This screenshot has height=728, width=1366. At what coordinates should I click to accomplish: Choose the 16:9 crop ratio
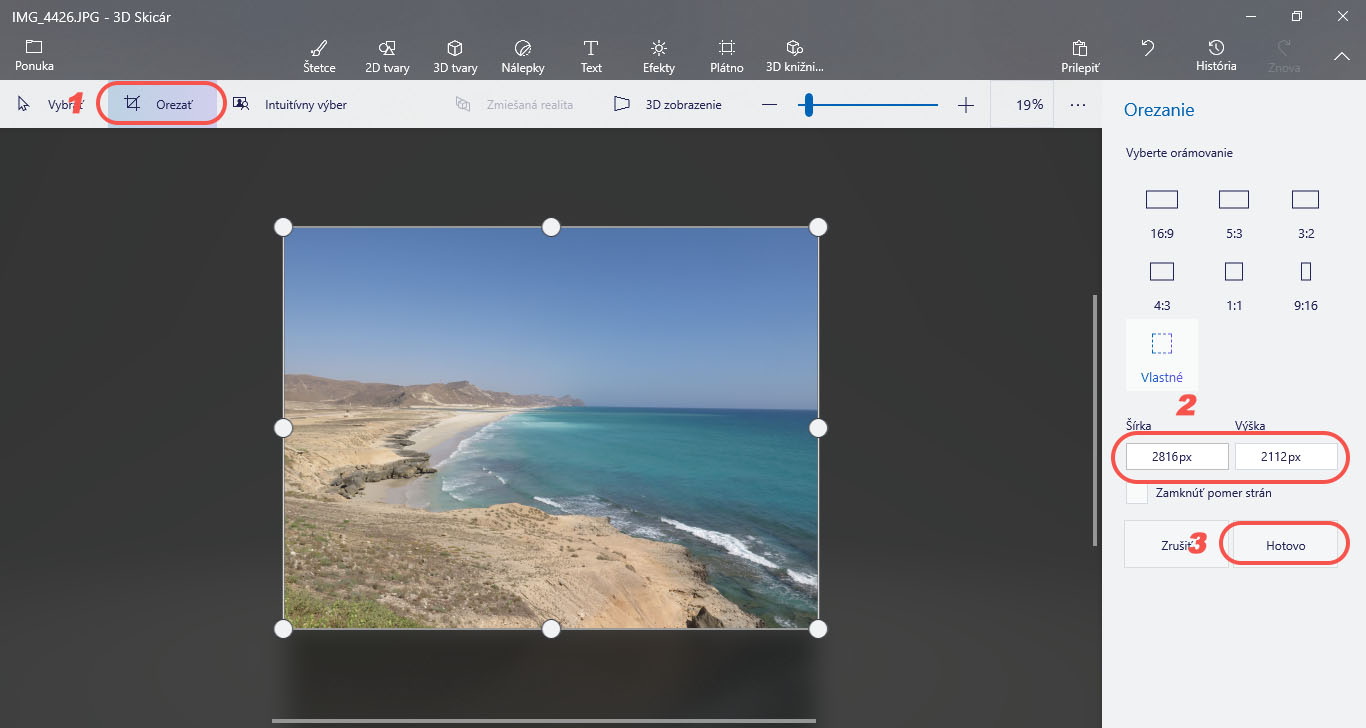(1161, 212)
